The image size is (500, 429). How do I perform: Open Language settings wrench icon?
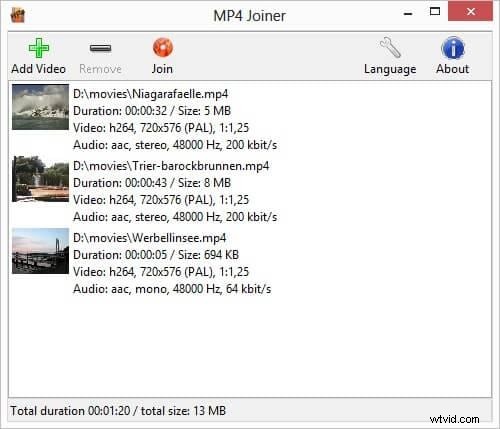click(390, 47)
